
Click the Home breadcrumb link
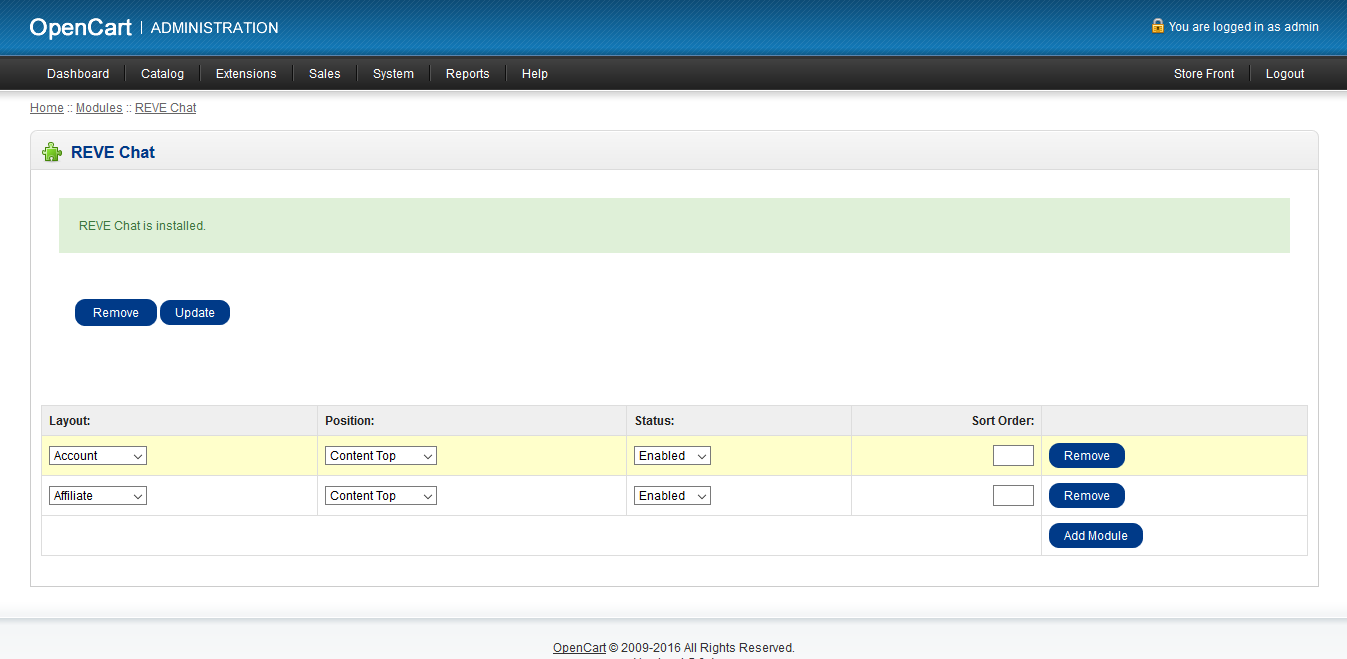click(47, 108)
